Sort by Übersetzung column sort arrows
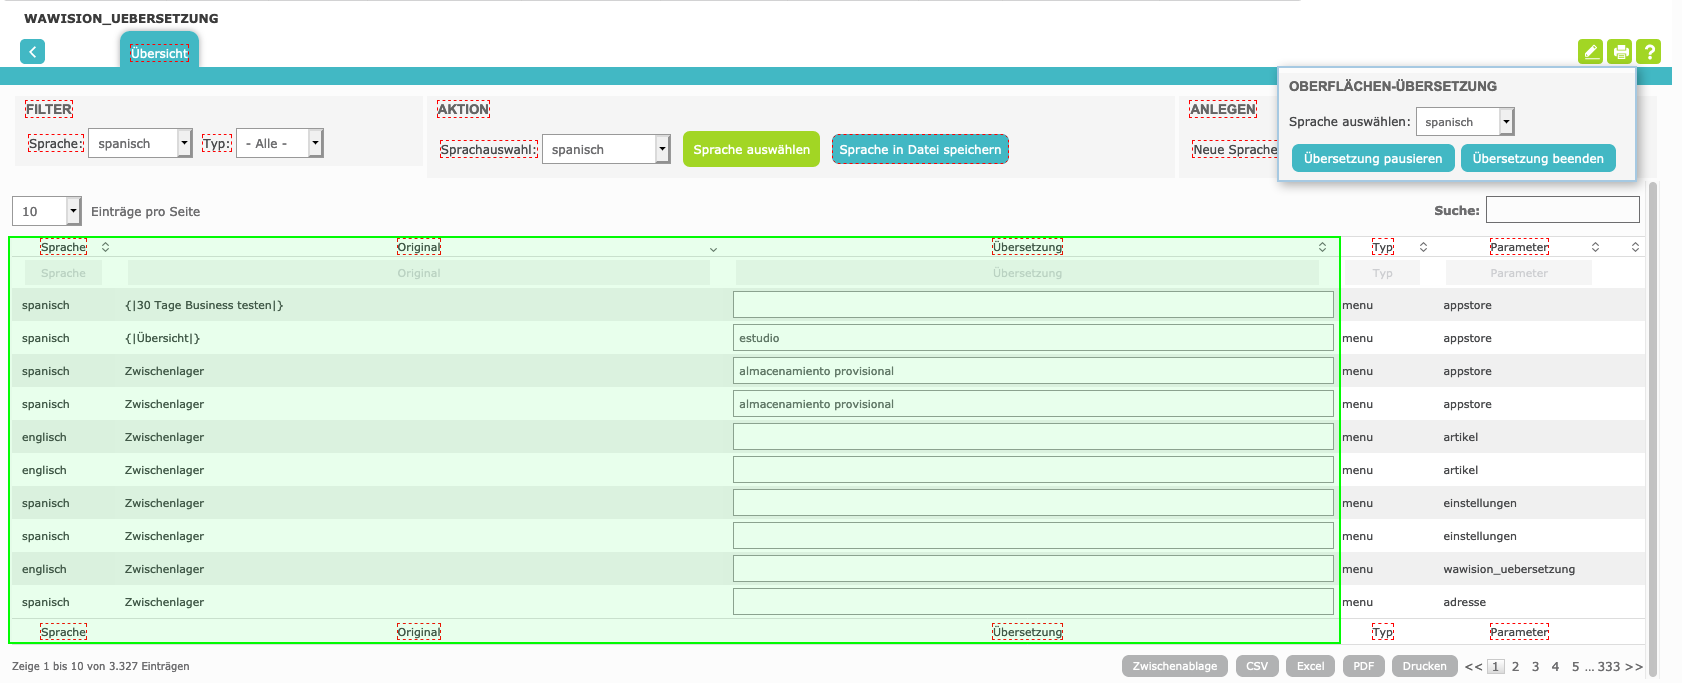Image resolution: width=1682 pixels, height=683 pixels. point(1322,247)
